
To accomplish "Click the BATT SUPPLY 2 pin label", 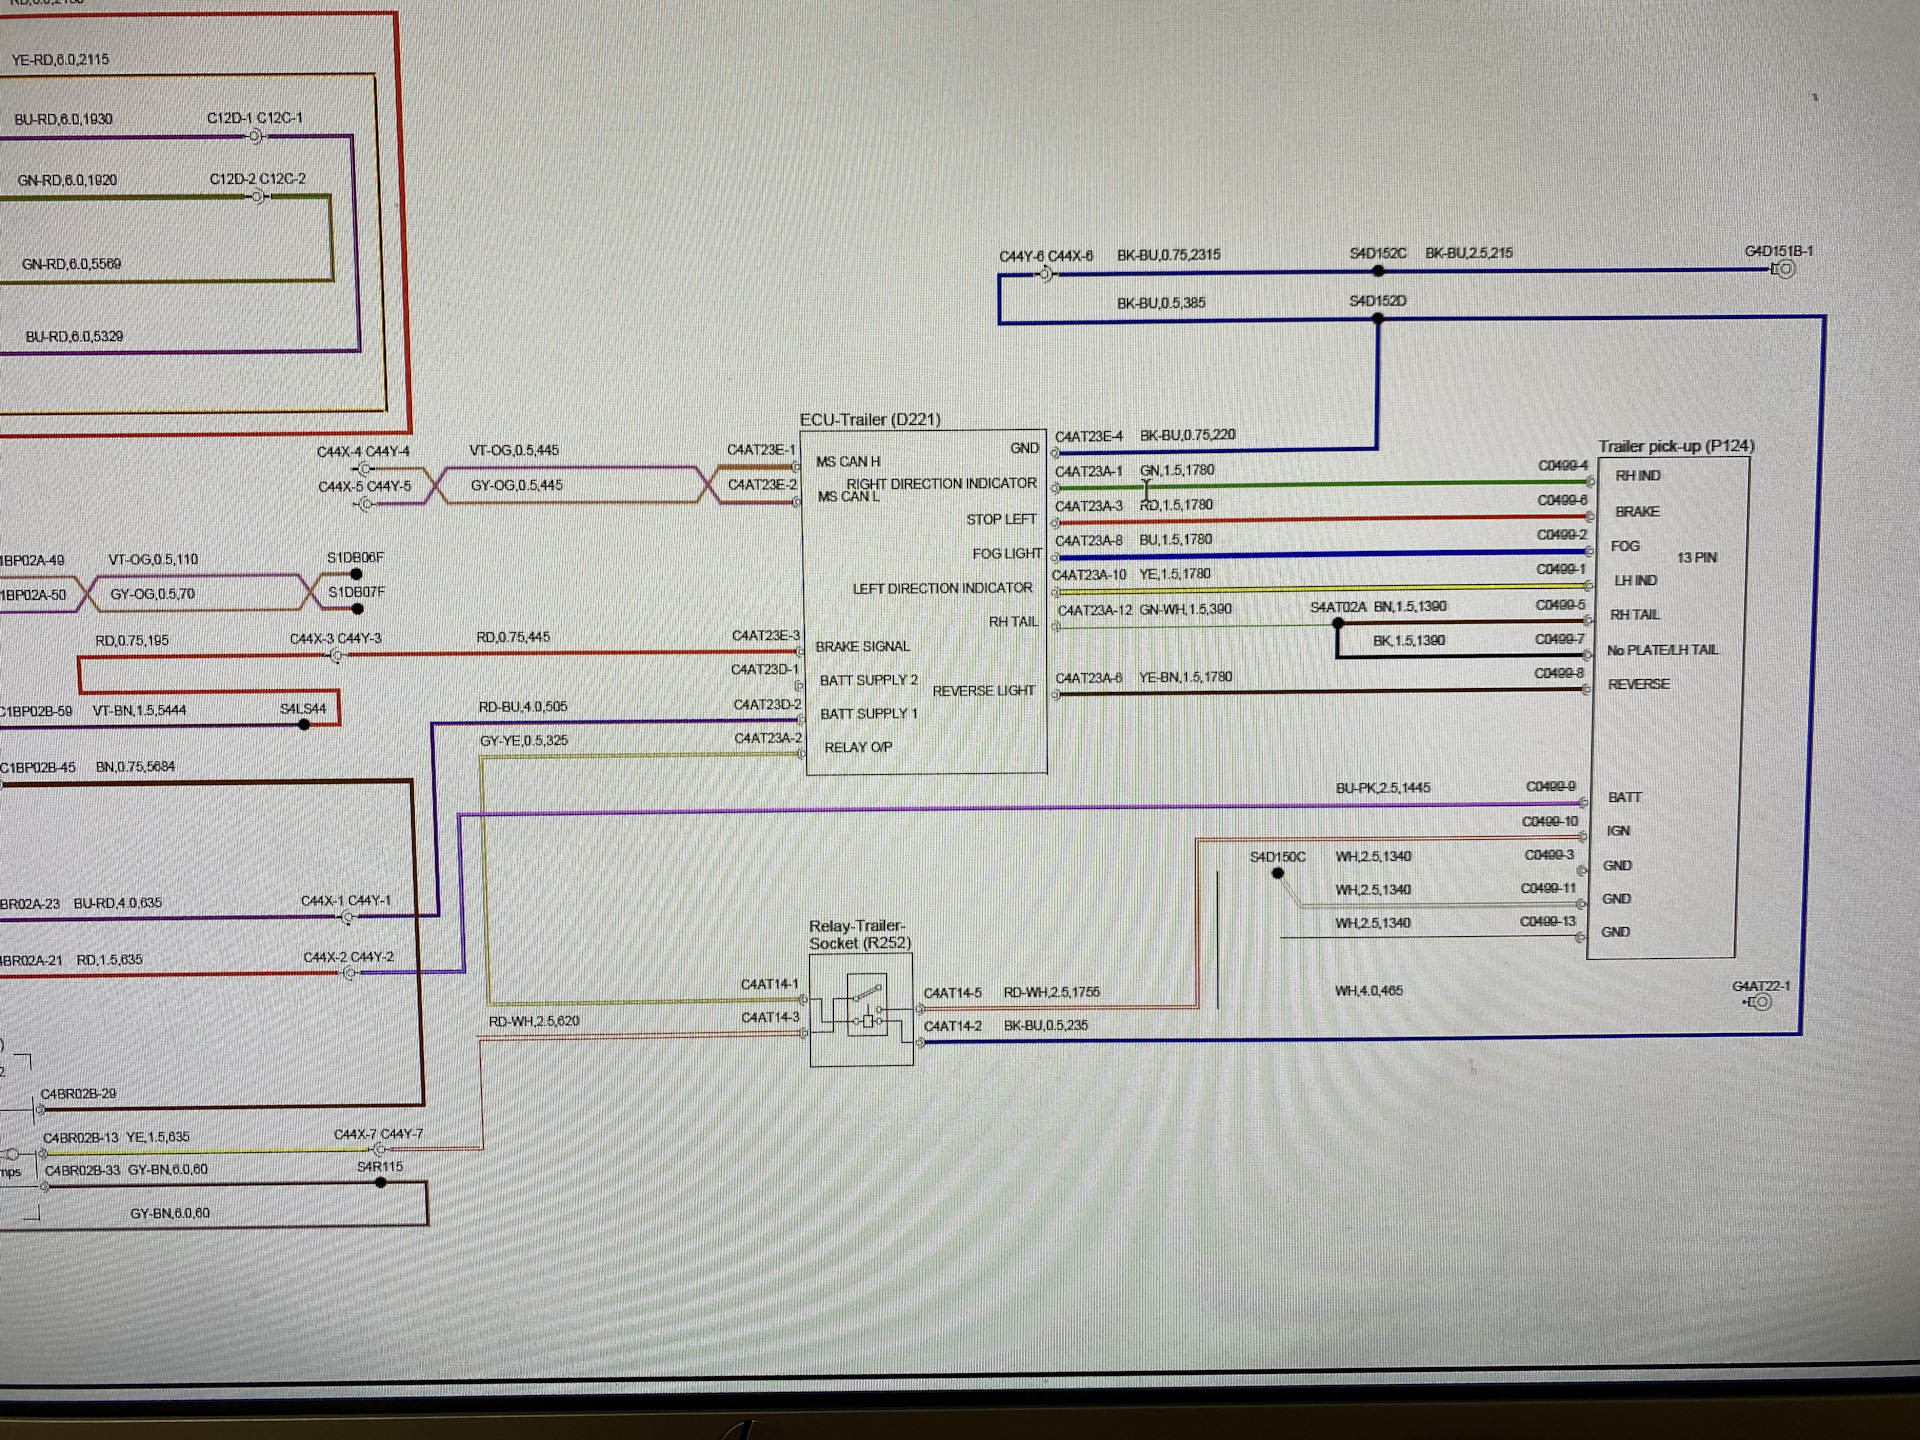I will tap(868, 680).
